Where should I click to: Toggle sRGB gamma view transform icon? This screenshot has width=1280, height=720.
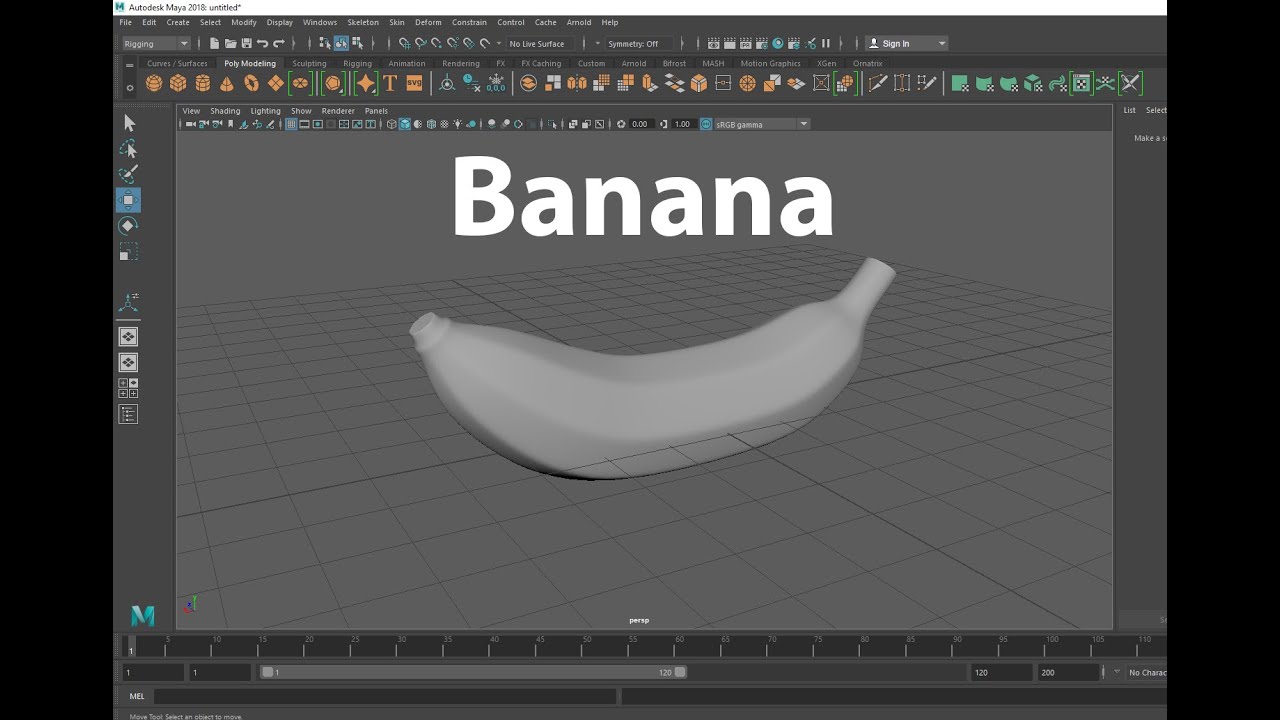click(706, 124)
